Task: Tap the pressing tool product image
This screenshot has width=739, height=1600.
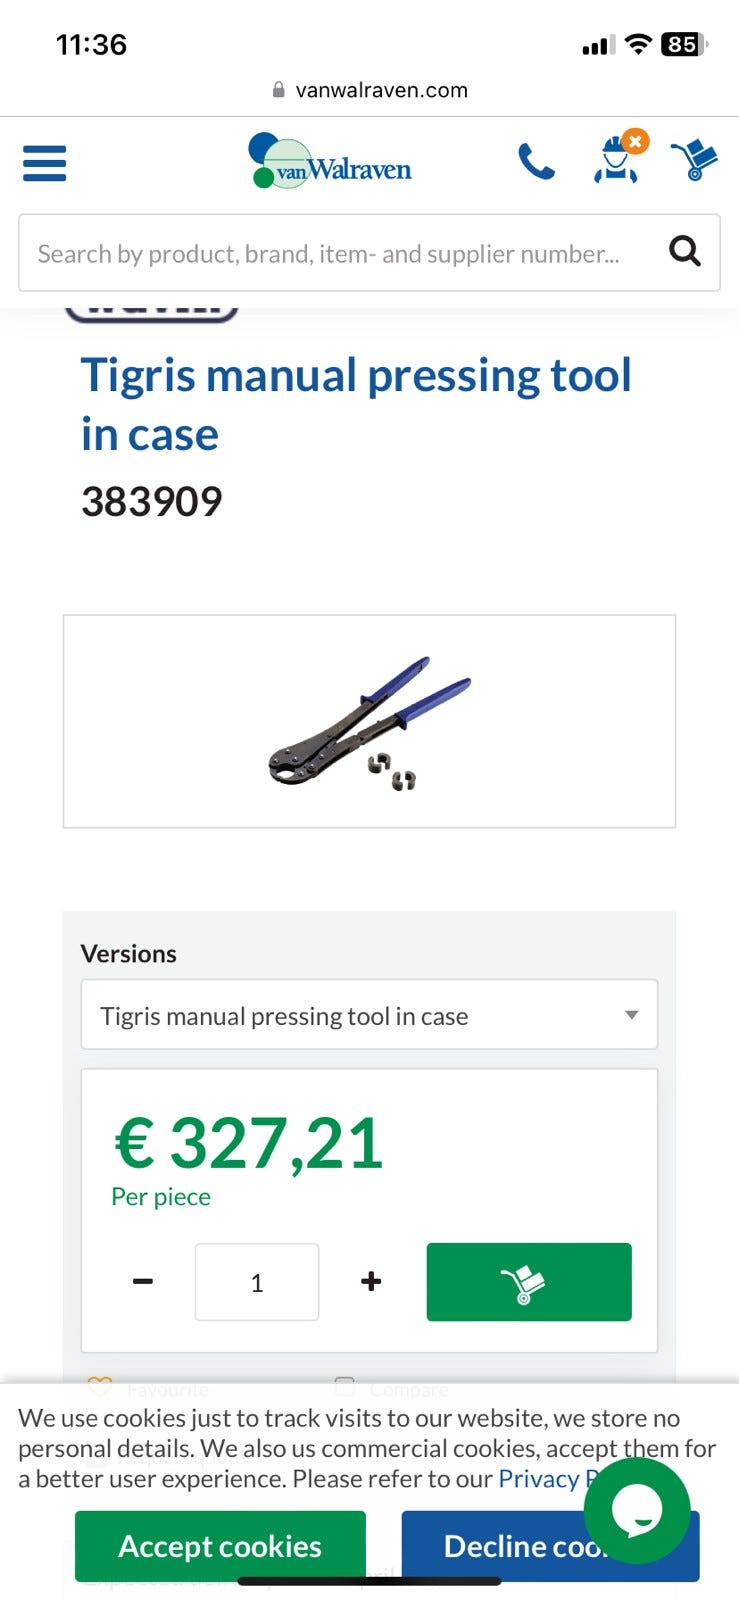Action: (369, 721)
